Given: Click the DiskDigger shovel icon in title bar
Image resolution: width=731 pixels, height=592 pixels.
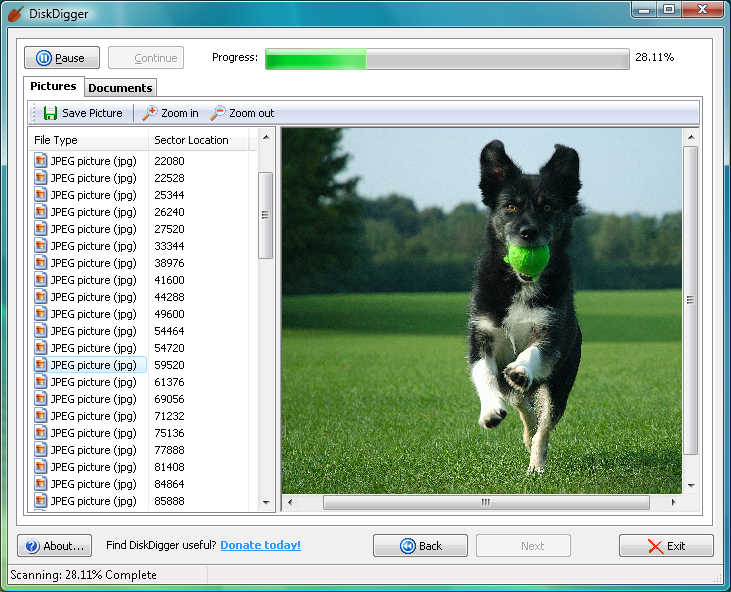Looking at the screenshot, I should click(15, 14).
